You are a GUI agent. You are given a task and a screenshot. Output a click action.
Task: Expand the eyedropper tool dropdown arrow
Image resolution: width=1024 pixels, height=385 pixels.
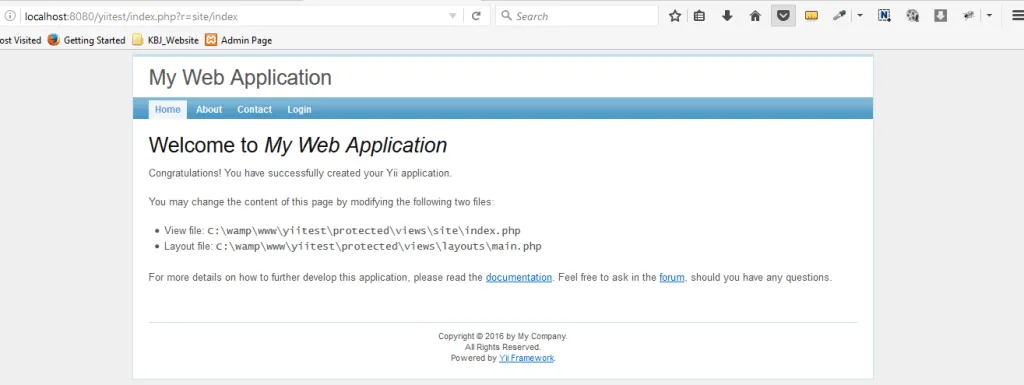859,16
